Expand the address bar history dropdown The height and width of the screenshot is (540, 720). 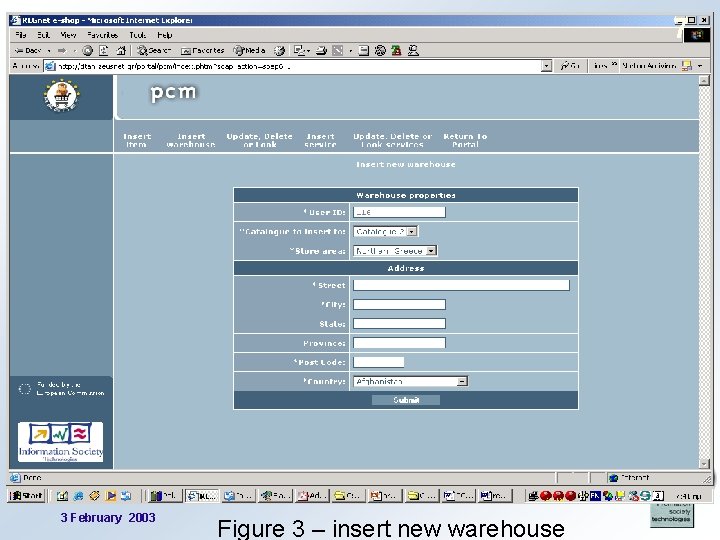(x=546, y=66)
